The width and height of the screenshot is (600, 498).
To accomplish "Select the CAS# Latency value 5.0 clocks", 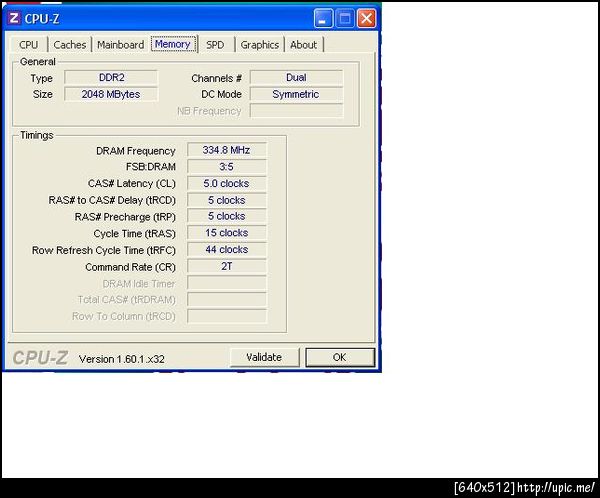I will point(227,183).
